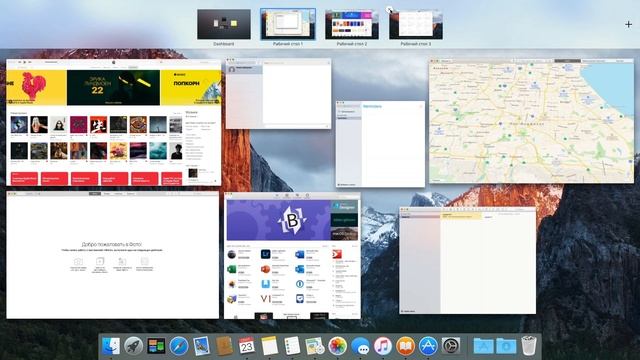Open App Store icon in Dock
Image resolution: width=640 pixels, height=360 pixels.
click(x=428, y=346)
